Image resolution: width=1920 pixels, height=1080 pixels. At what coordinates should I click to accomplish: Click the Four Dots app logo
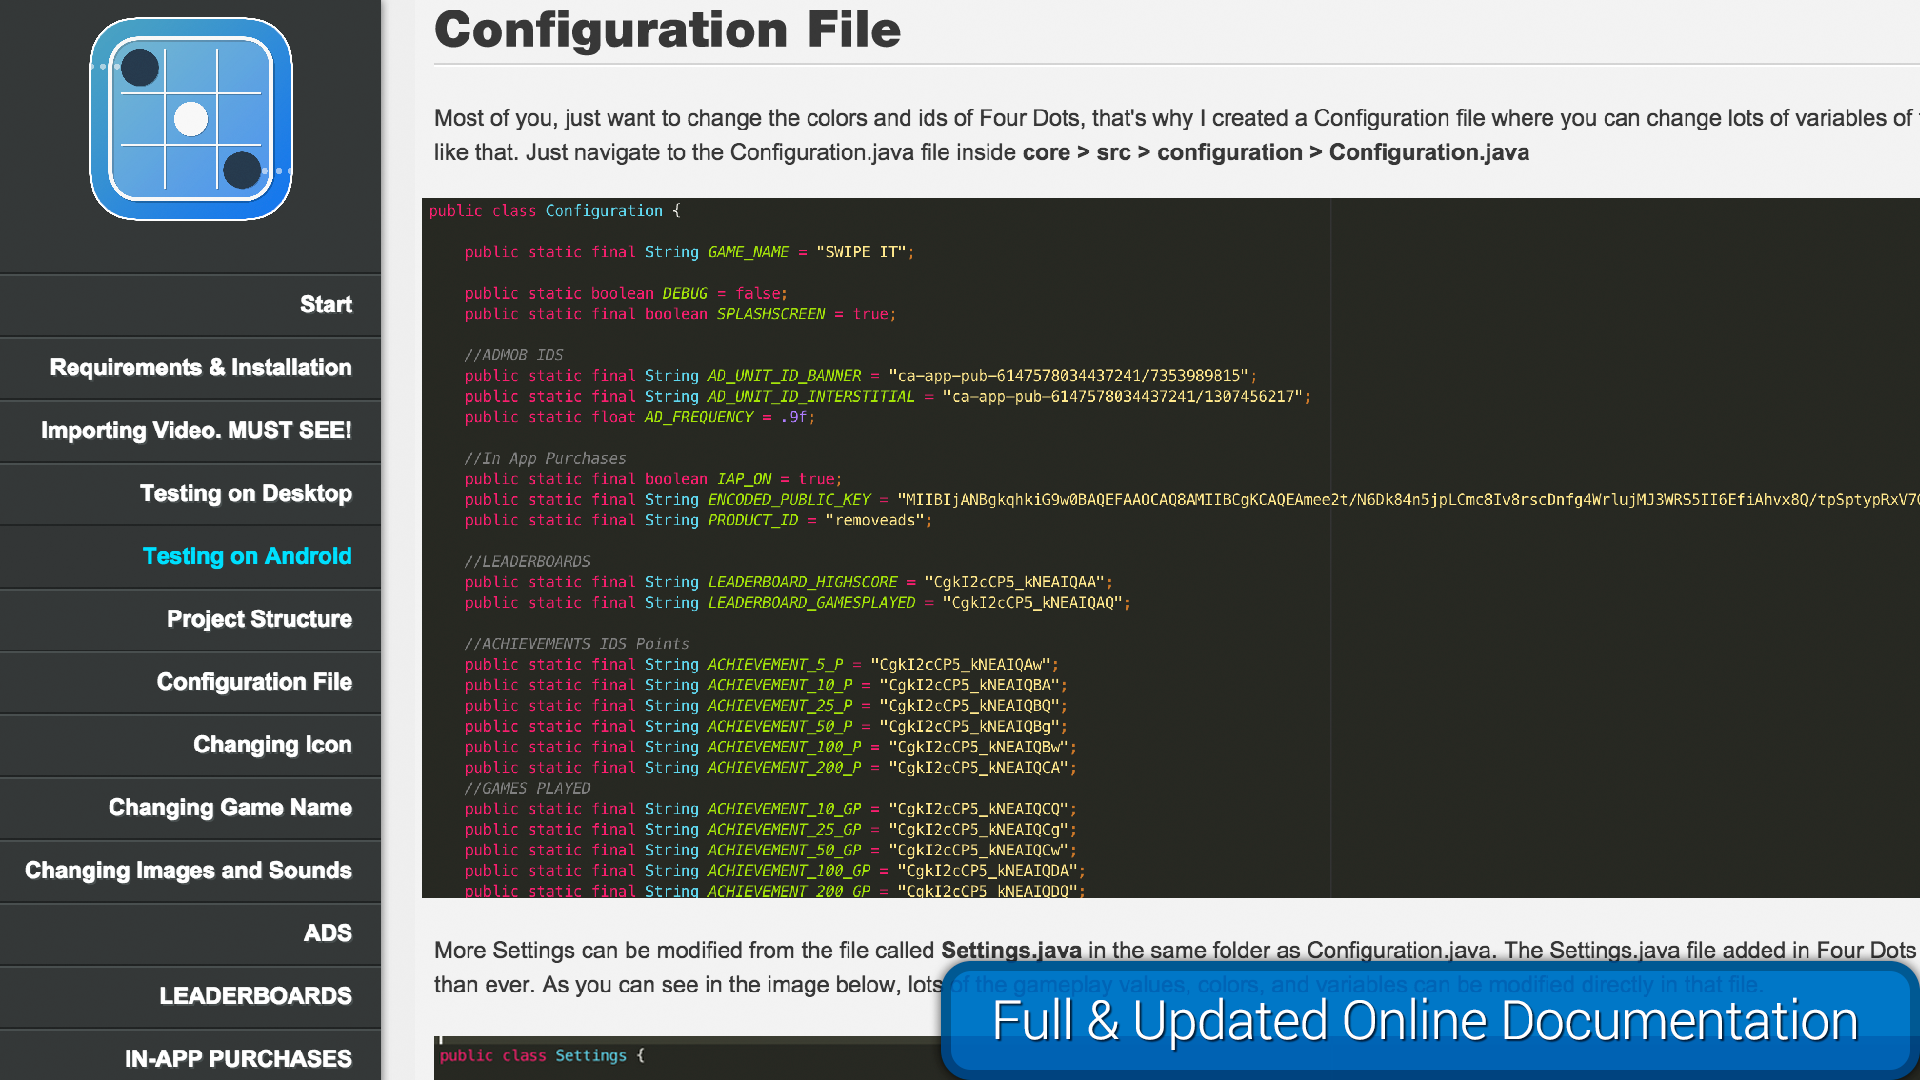point(191,119)
